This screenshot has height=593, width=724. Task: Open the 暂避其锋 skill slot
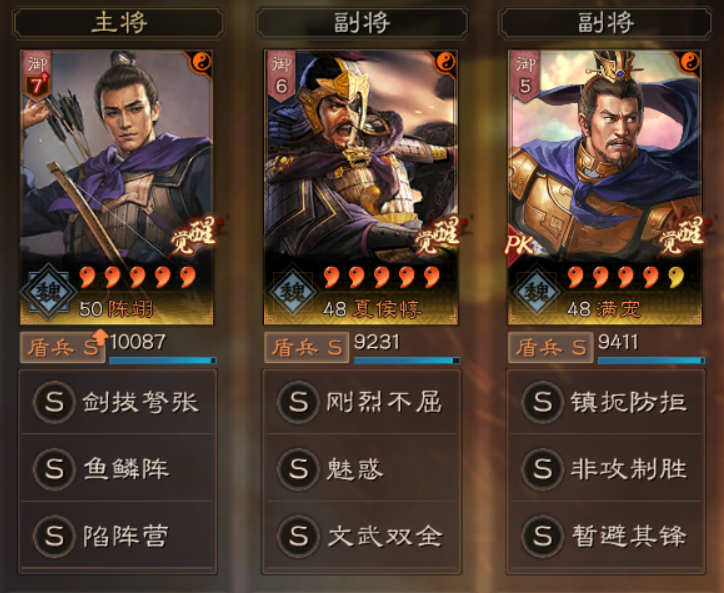tap(606, 536)
